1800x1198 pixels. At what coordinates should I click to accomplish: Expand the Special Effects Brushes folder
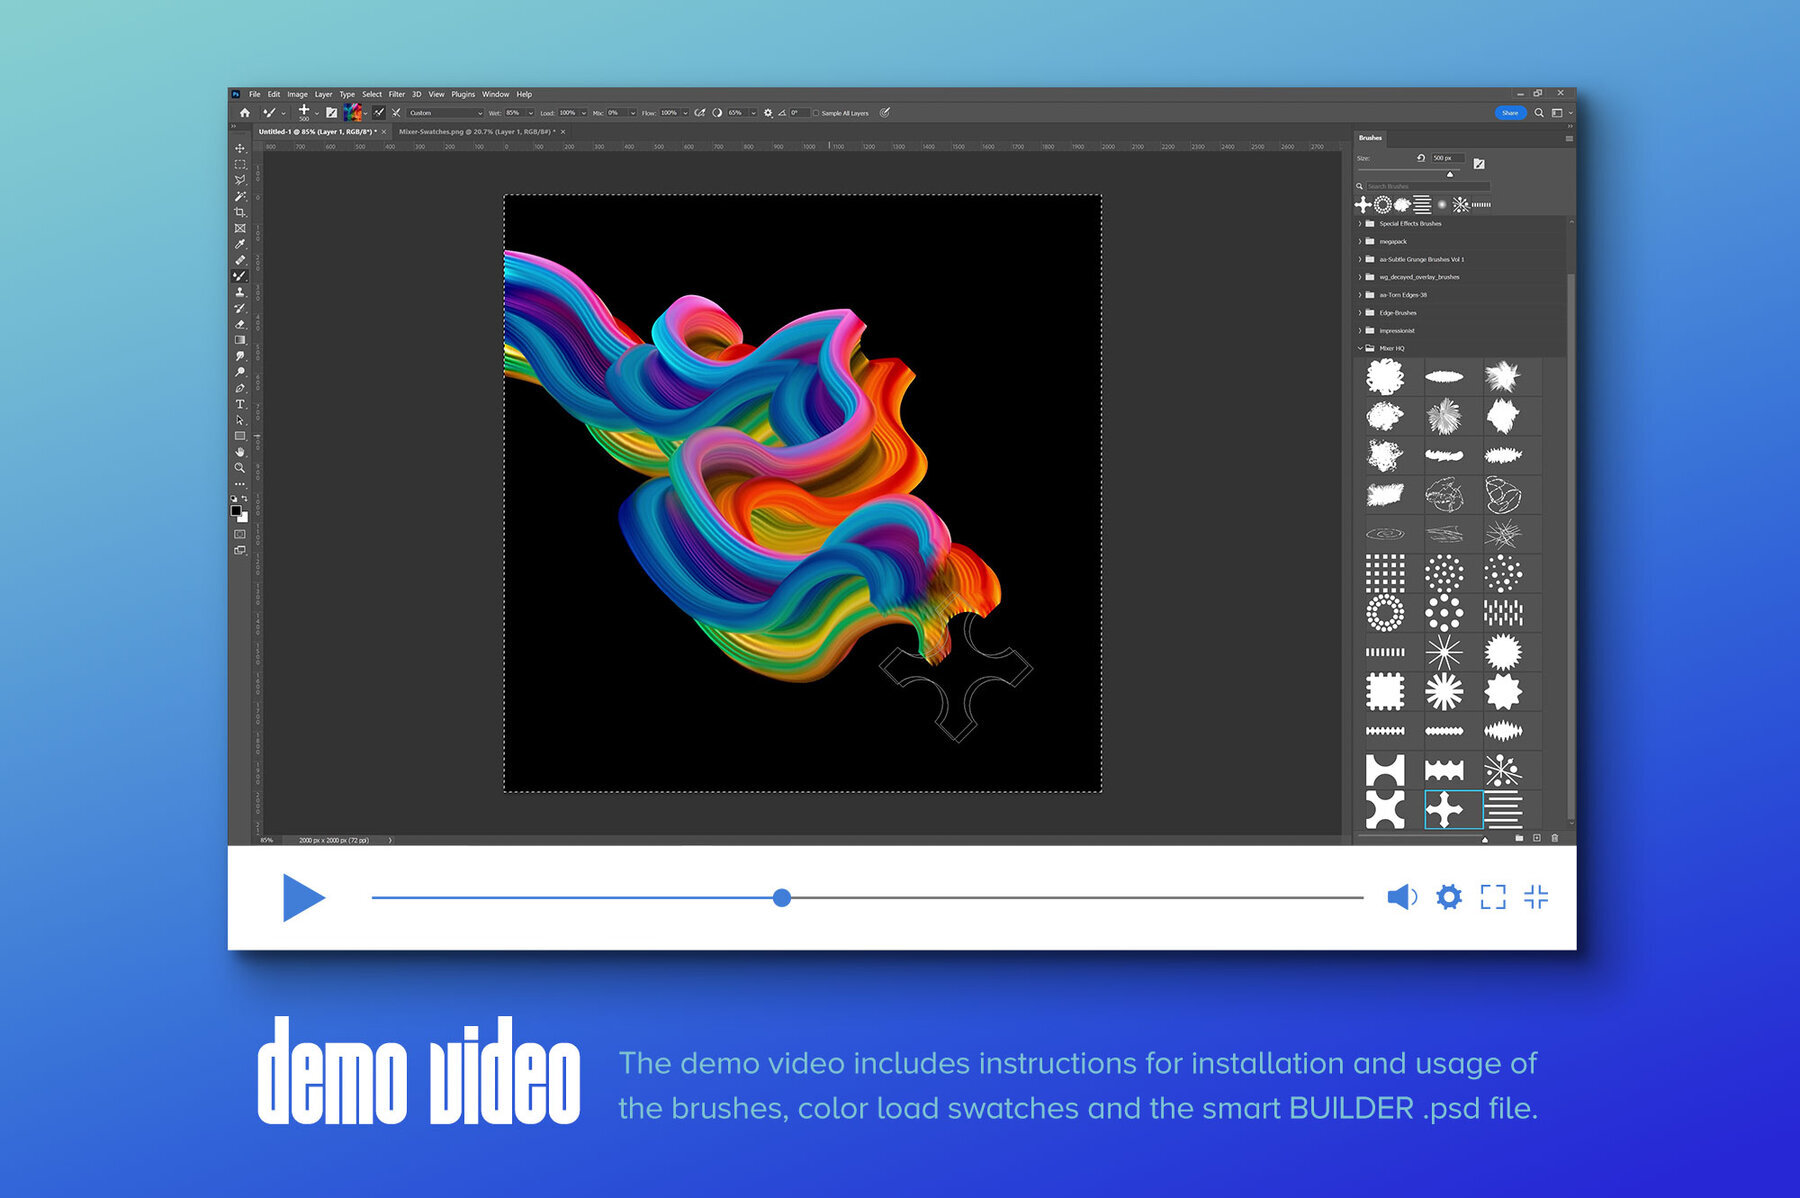(x=1361, y=224)
